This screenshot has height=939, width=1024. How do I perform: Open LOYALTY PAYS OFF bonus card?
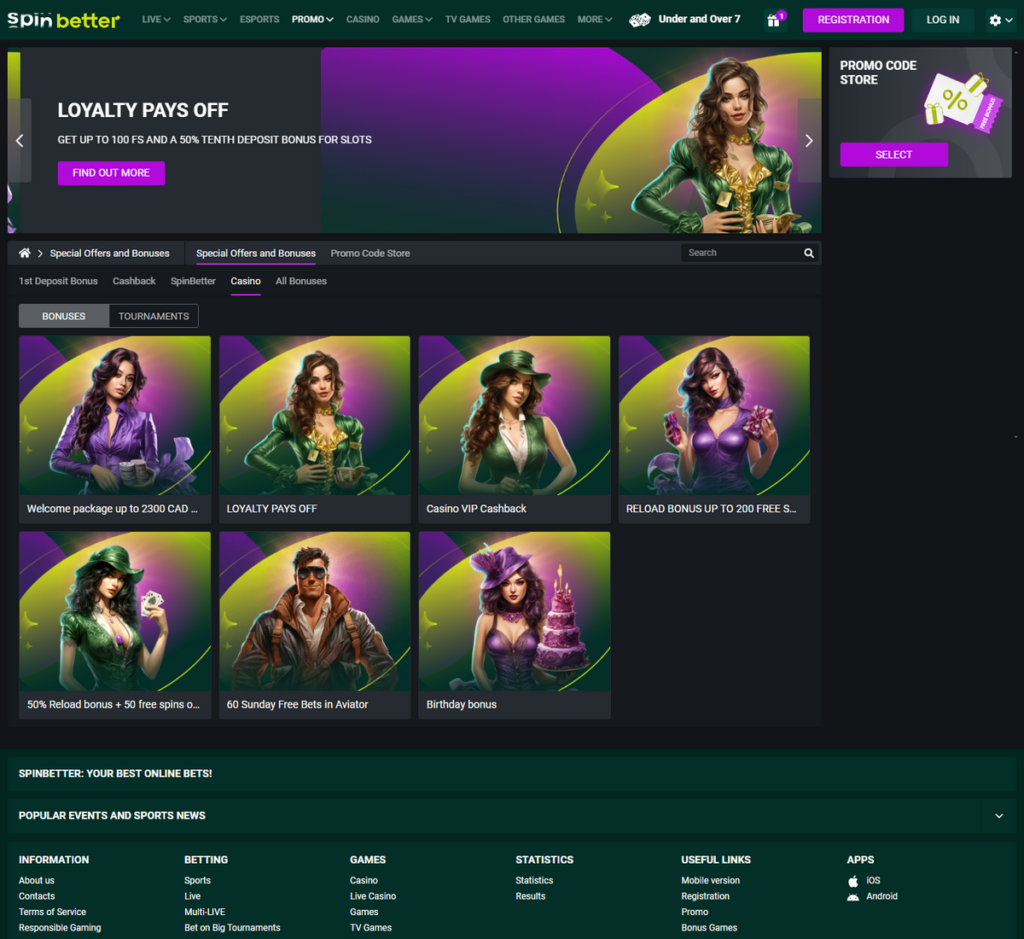click(x=315, y=430)
